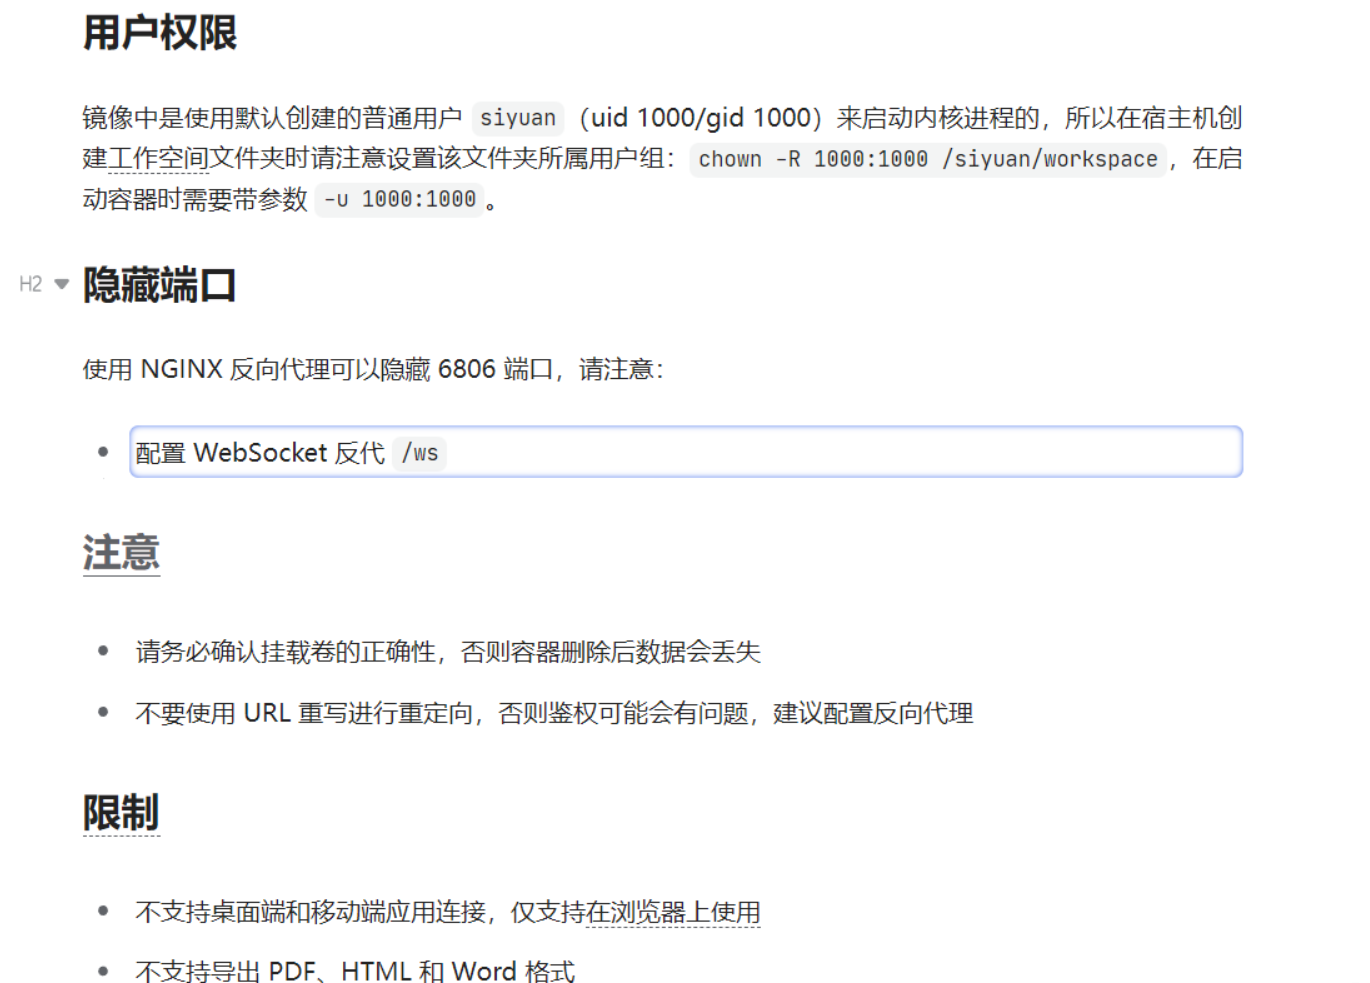The width and height of the screenshot is (1370, 983).
Task: Click the paragraph 使用 NGINX 反向代理可以隐藏 6806 端口
Action: coord(373,369)
